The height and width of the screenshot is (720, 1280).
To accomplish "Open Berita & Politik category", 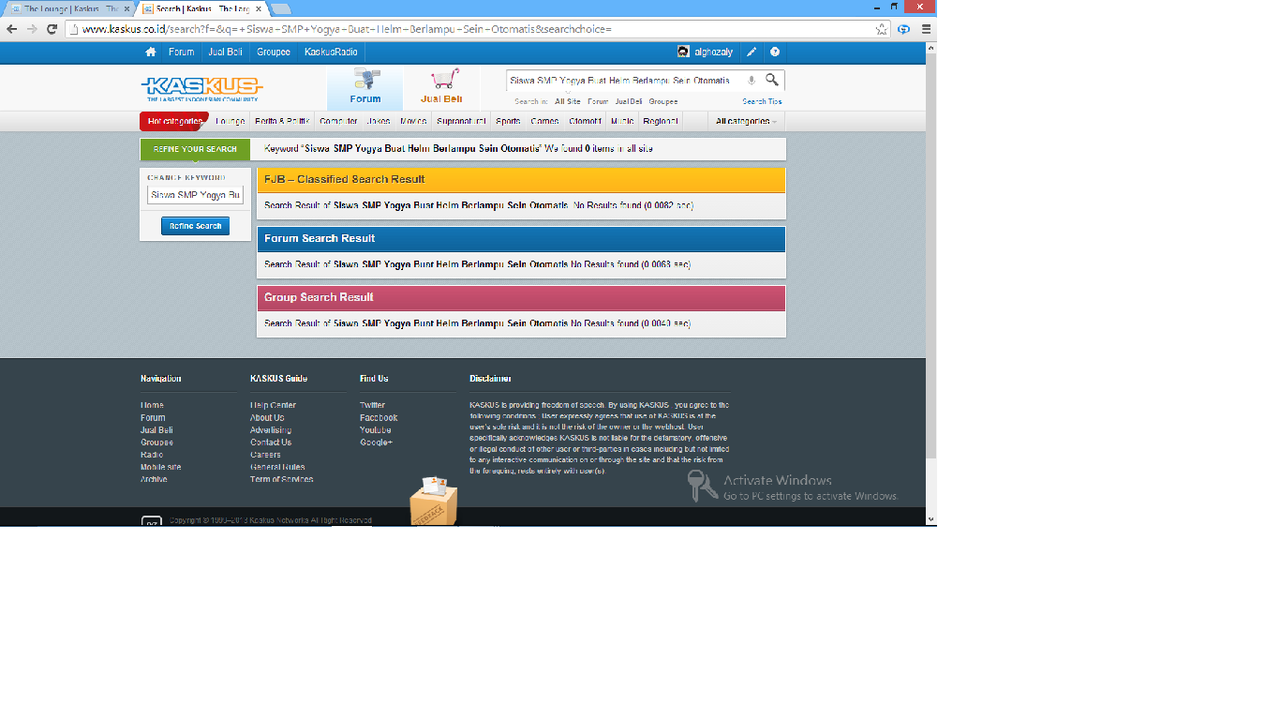I will (282, 121).
